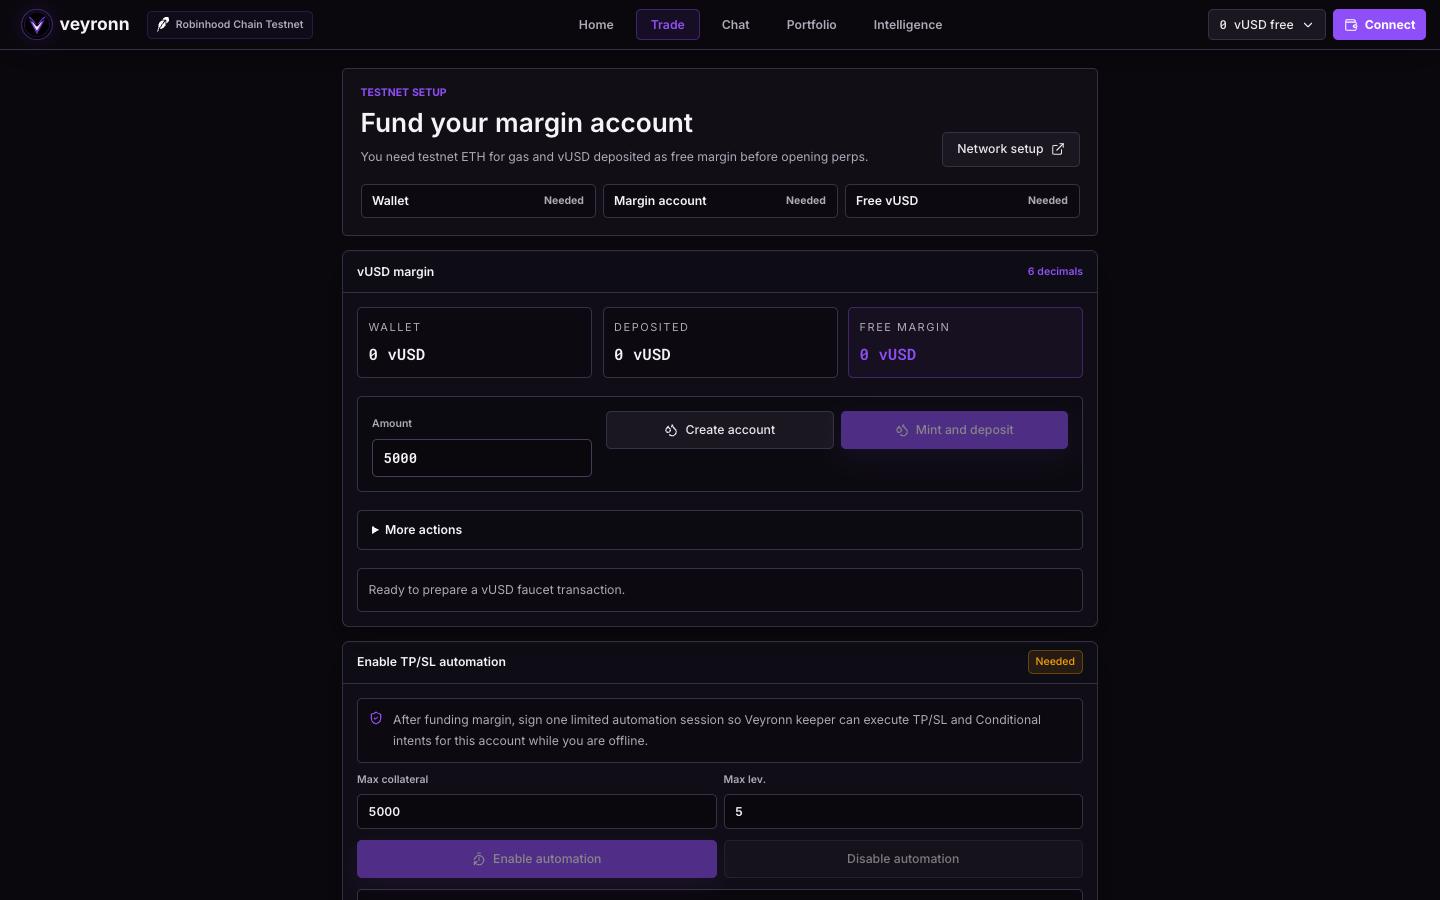Screen dimensions: 1440x900
Task: Click the Robinhood Chain Testnet badge
Action: [x=230, y=25]
